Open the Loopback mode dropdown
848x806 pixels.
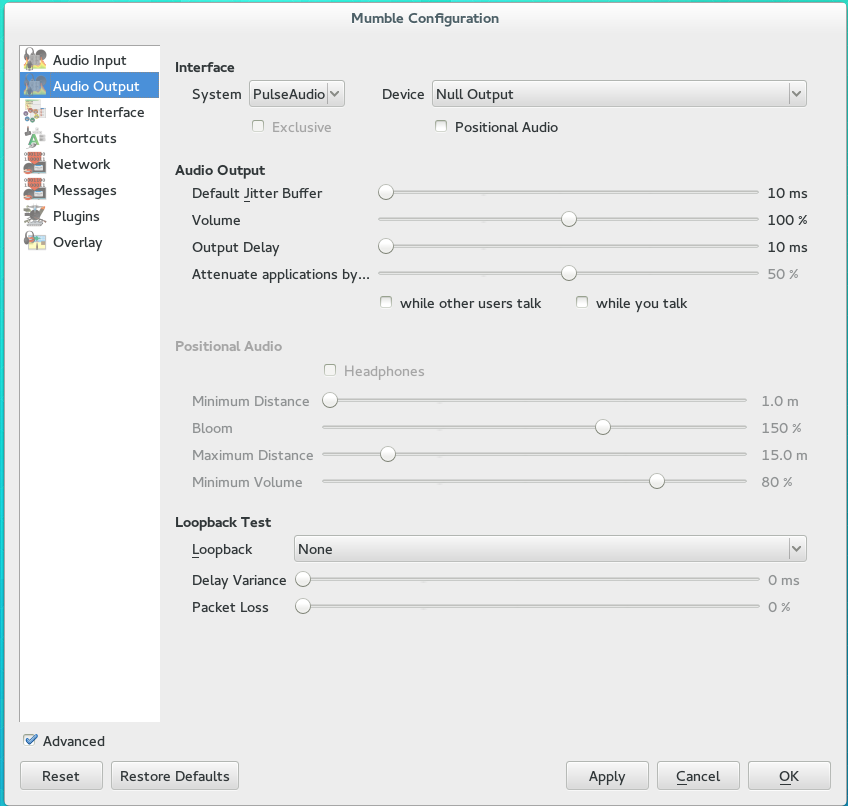(549, 549)
